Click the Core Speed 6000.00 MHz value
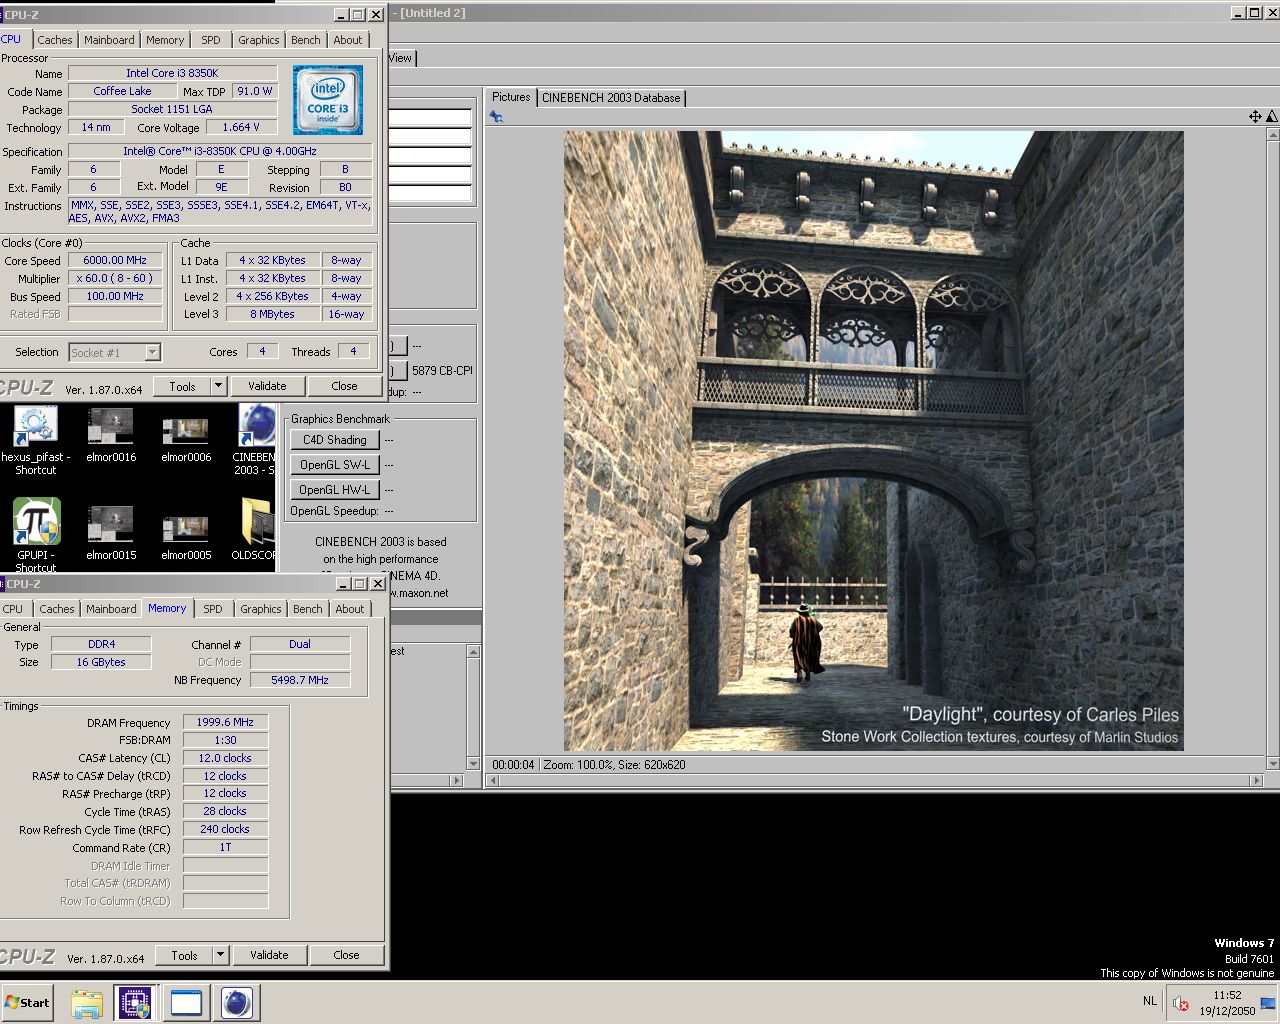 115,260
